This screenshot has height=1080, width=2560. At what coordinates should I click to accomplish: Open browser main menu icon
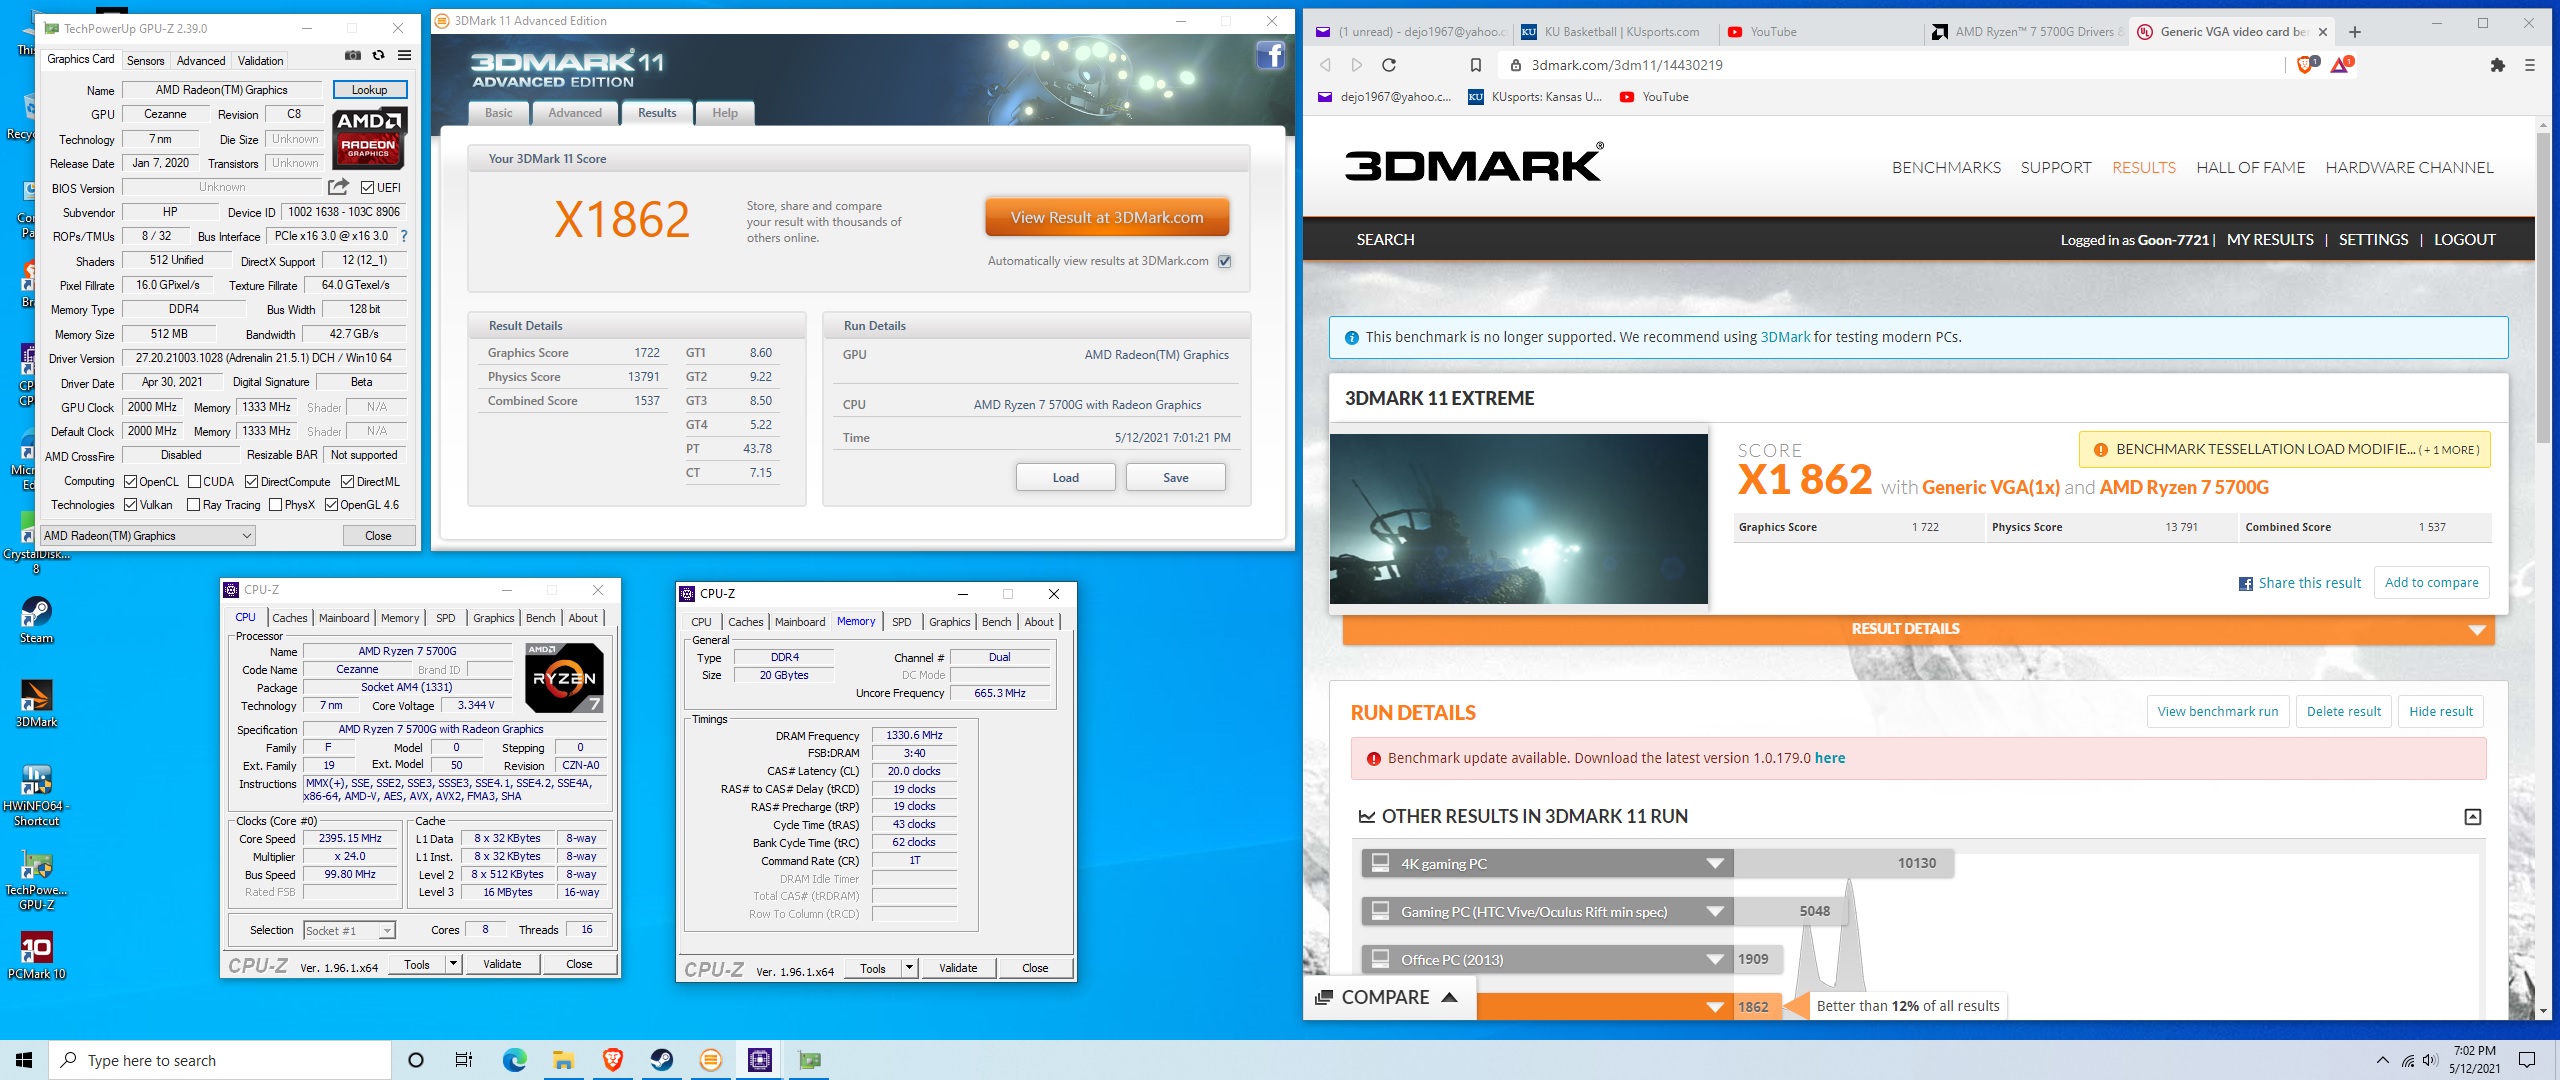point(2530,65)
